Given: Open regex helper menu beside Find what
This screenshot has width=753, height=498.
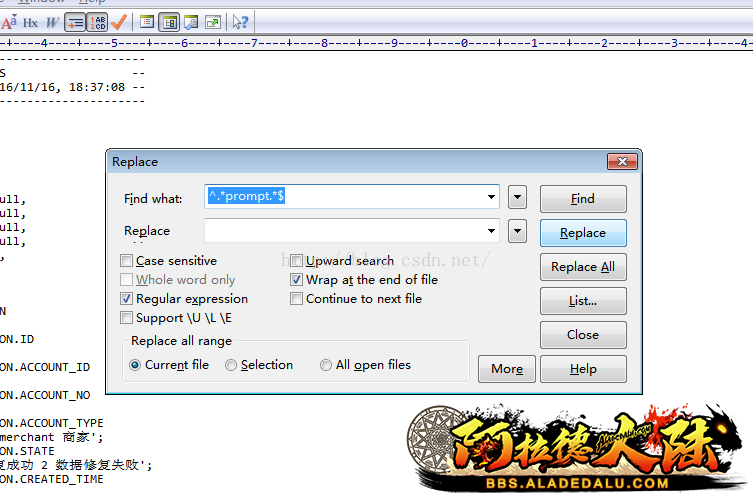Looking at the screenshot, I should (x=517, y=197).
